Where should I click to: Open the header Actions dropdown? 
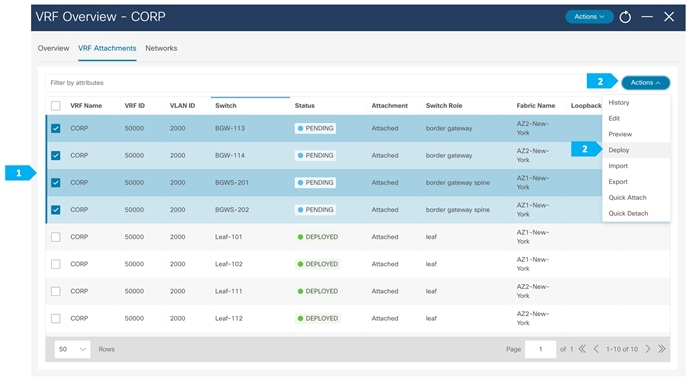[589, 17]
